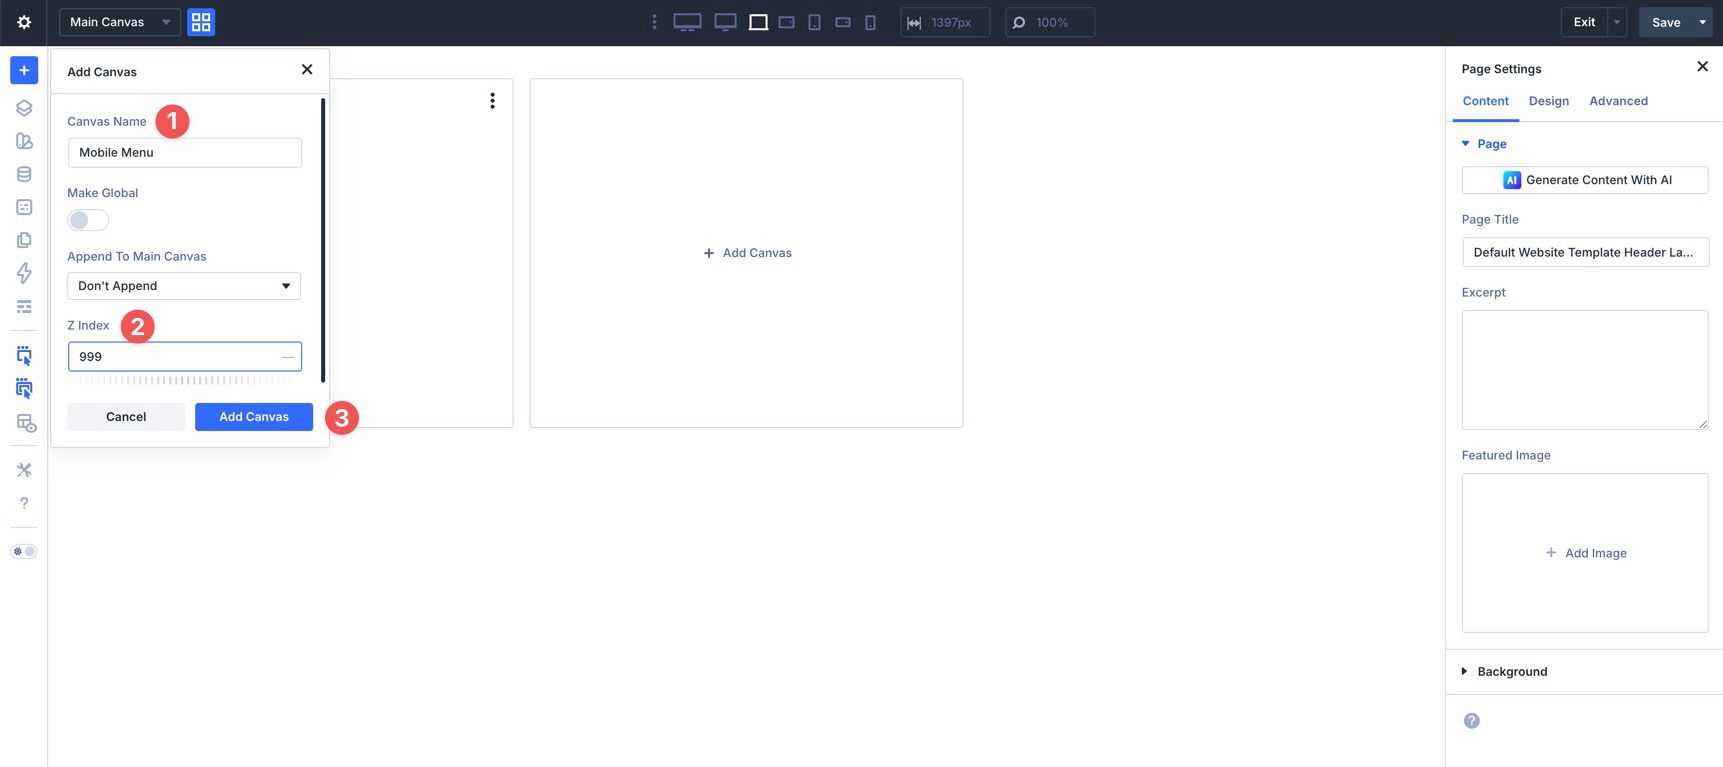Viewport: 1723px width, 767px height.
Task: Switch to the Advanced tab
Action: coord(1618,101)
